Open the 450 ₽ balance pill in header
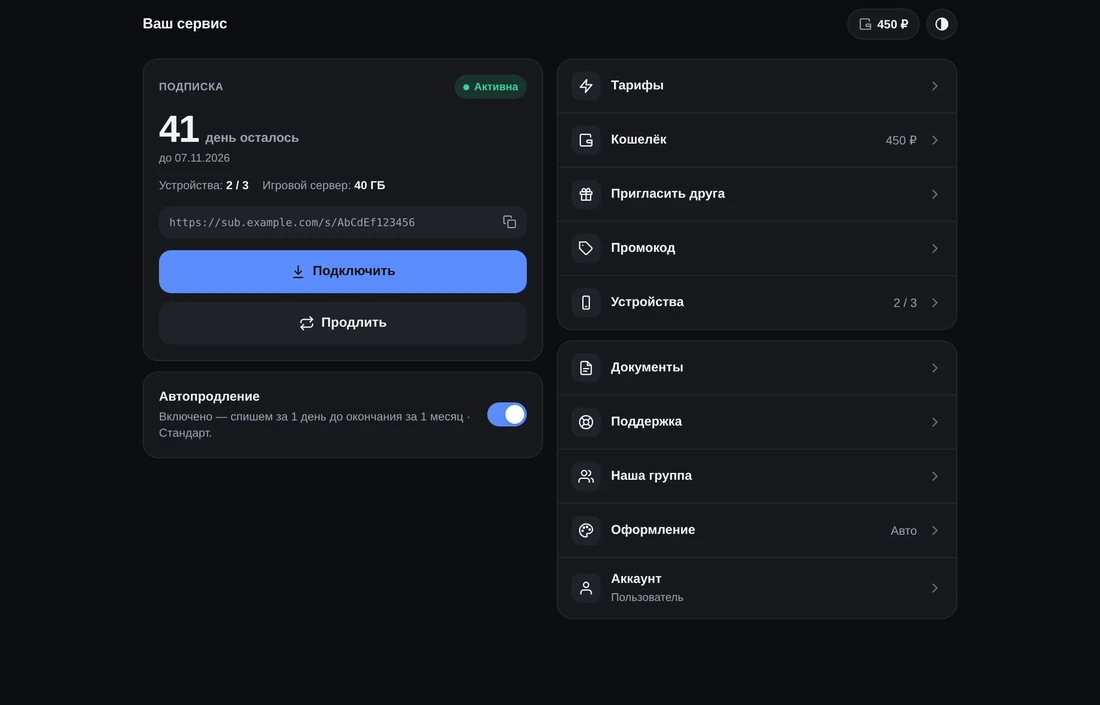 (x=883, y=24)
